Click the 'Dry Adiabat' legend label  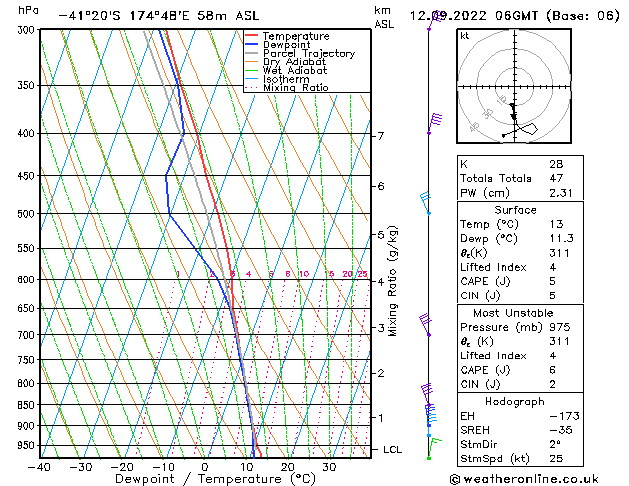[x=294, y=62]
